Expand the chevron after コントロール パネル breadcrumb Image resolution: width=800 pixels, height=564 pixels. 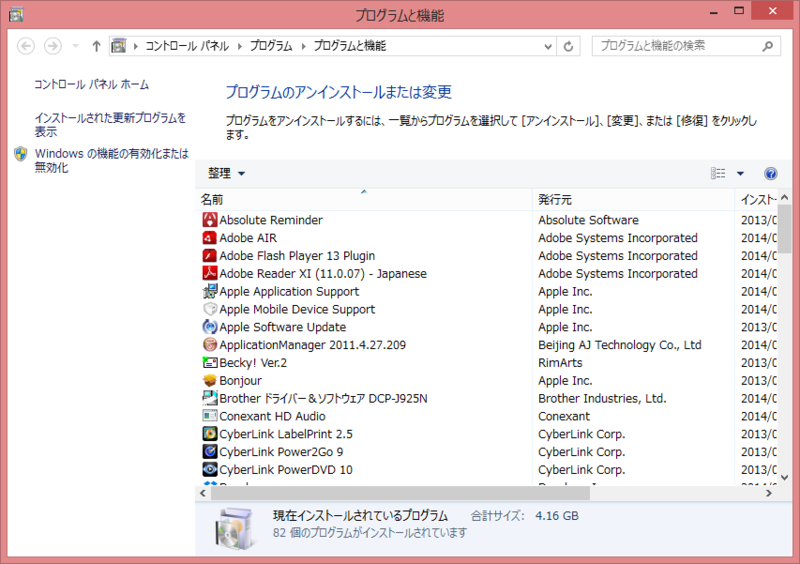pos(239,46)
